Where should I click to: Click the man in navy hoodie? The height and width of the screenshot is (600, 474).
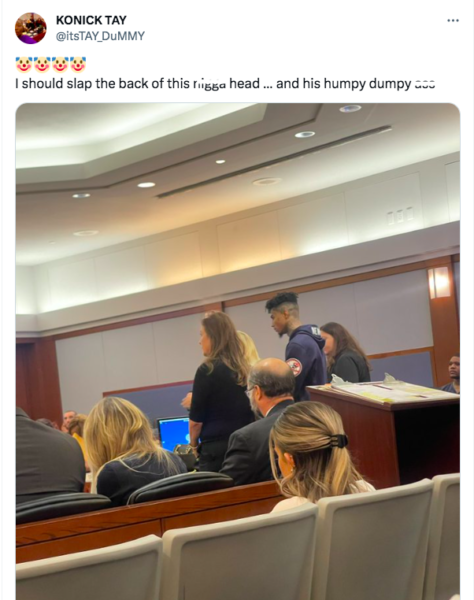pos(299,344)
